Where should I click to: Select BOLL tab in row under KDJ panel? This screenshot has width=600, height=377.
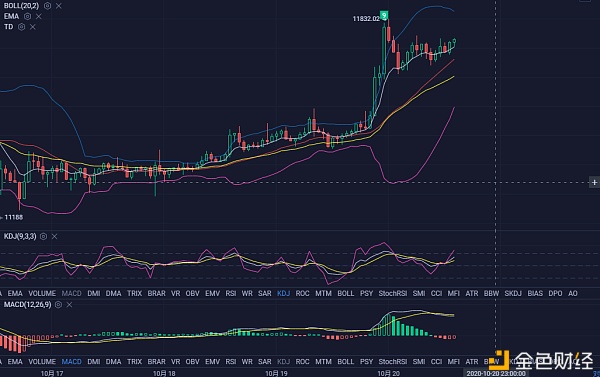pos(346,294)
